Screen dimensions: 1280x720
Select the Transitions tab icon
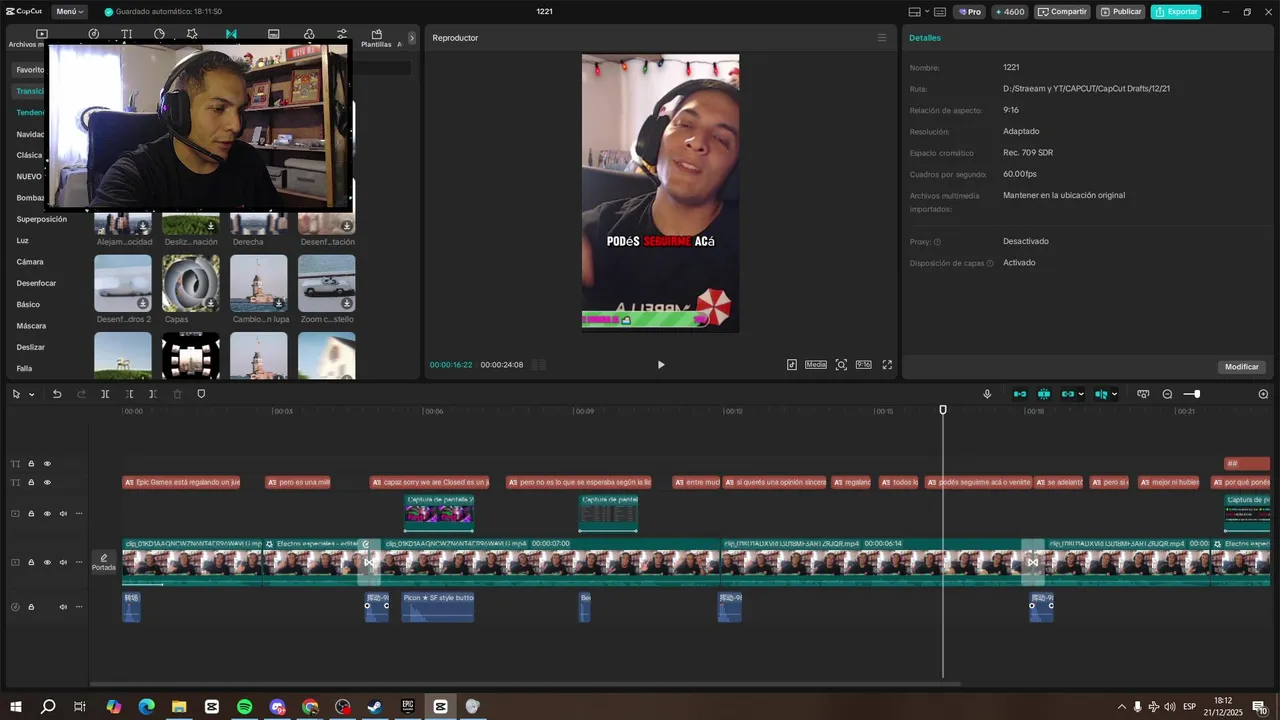click(231, 34)
